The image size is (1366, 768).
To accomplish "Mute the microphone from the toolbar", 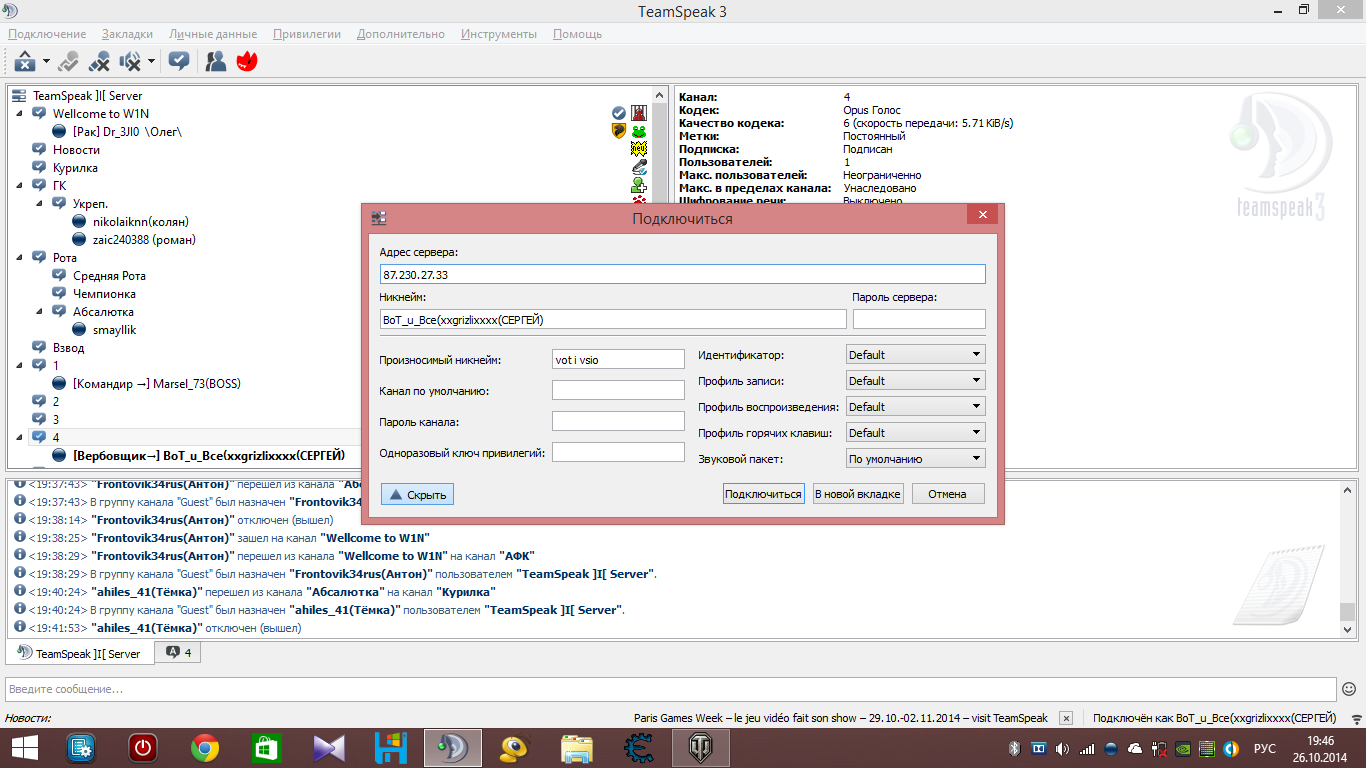I will point(99,61).
